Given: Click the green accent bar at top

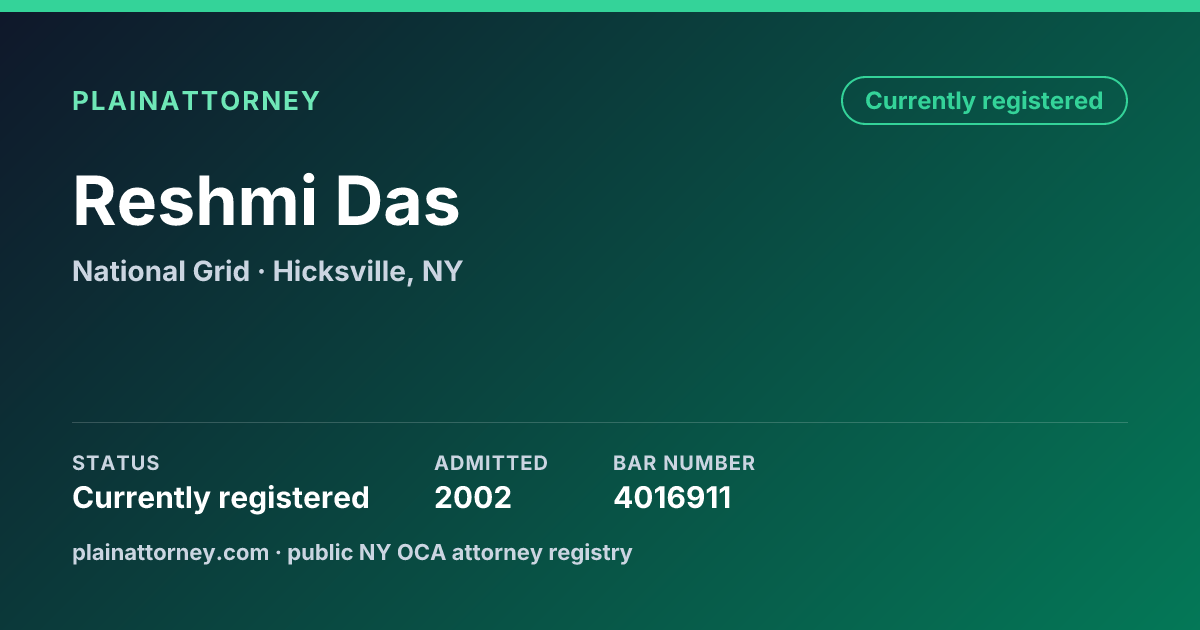Looking at the screenshot, I should [600, 6].
